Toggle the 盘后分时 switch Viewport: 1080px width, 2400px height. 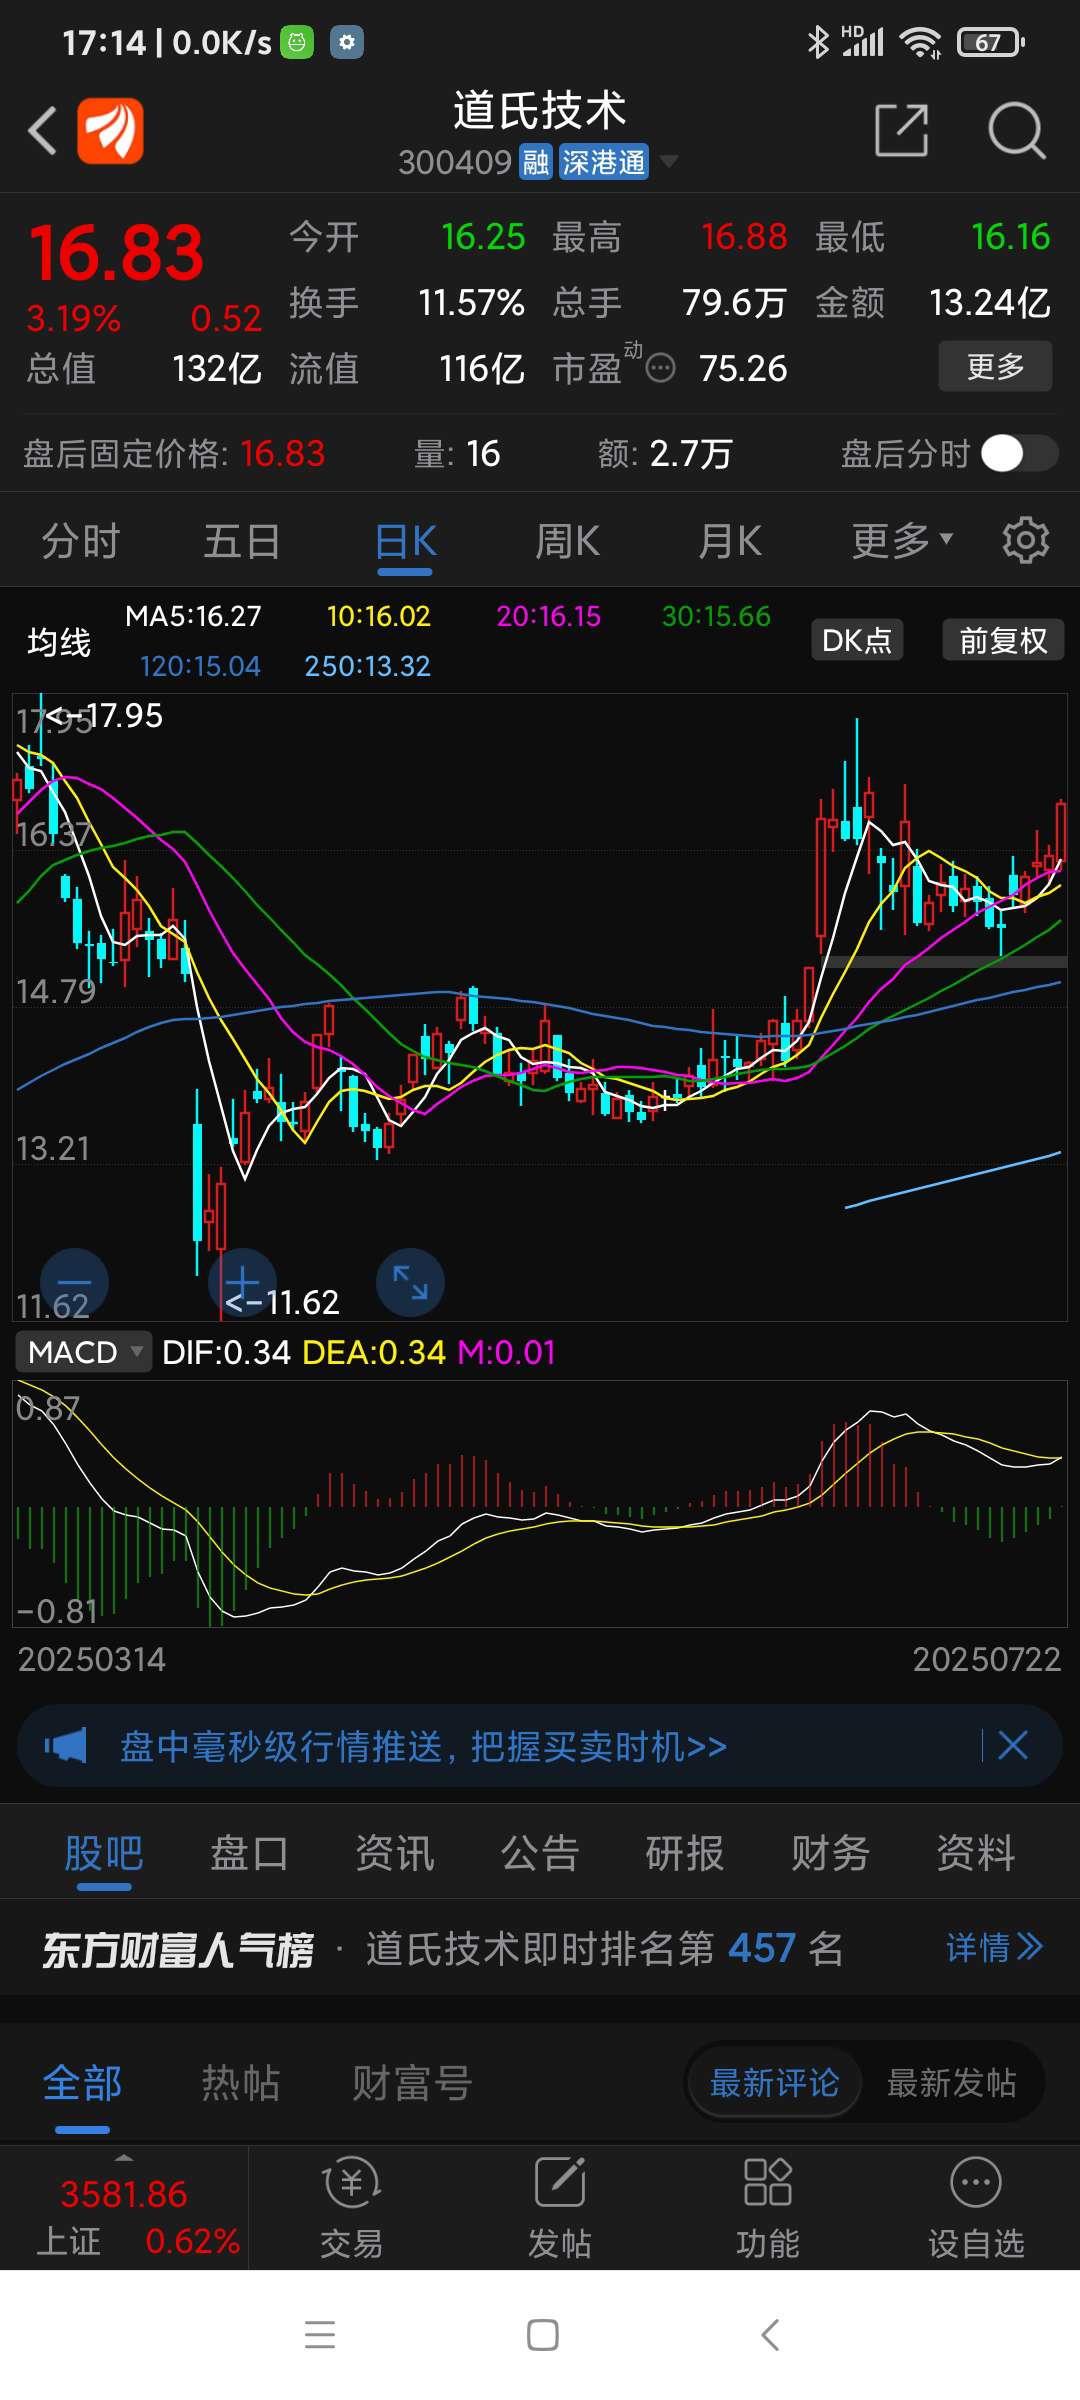point(1019,453)
